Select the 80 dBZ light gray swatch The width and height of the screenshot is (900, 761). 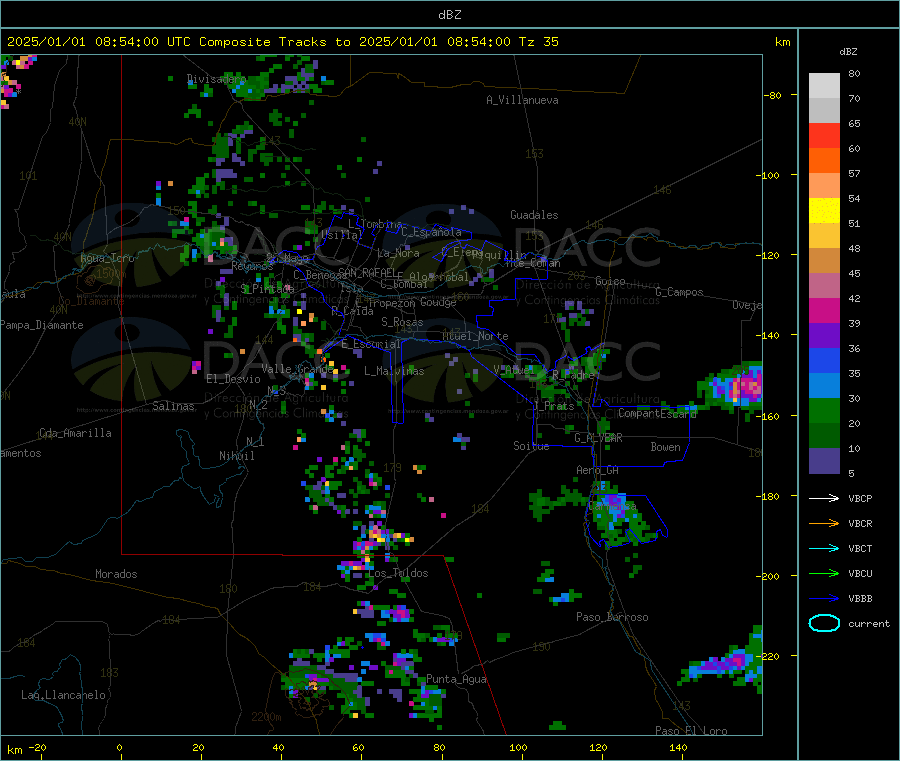(824, 86)
